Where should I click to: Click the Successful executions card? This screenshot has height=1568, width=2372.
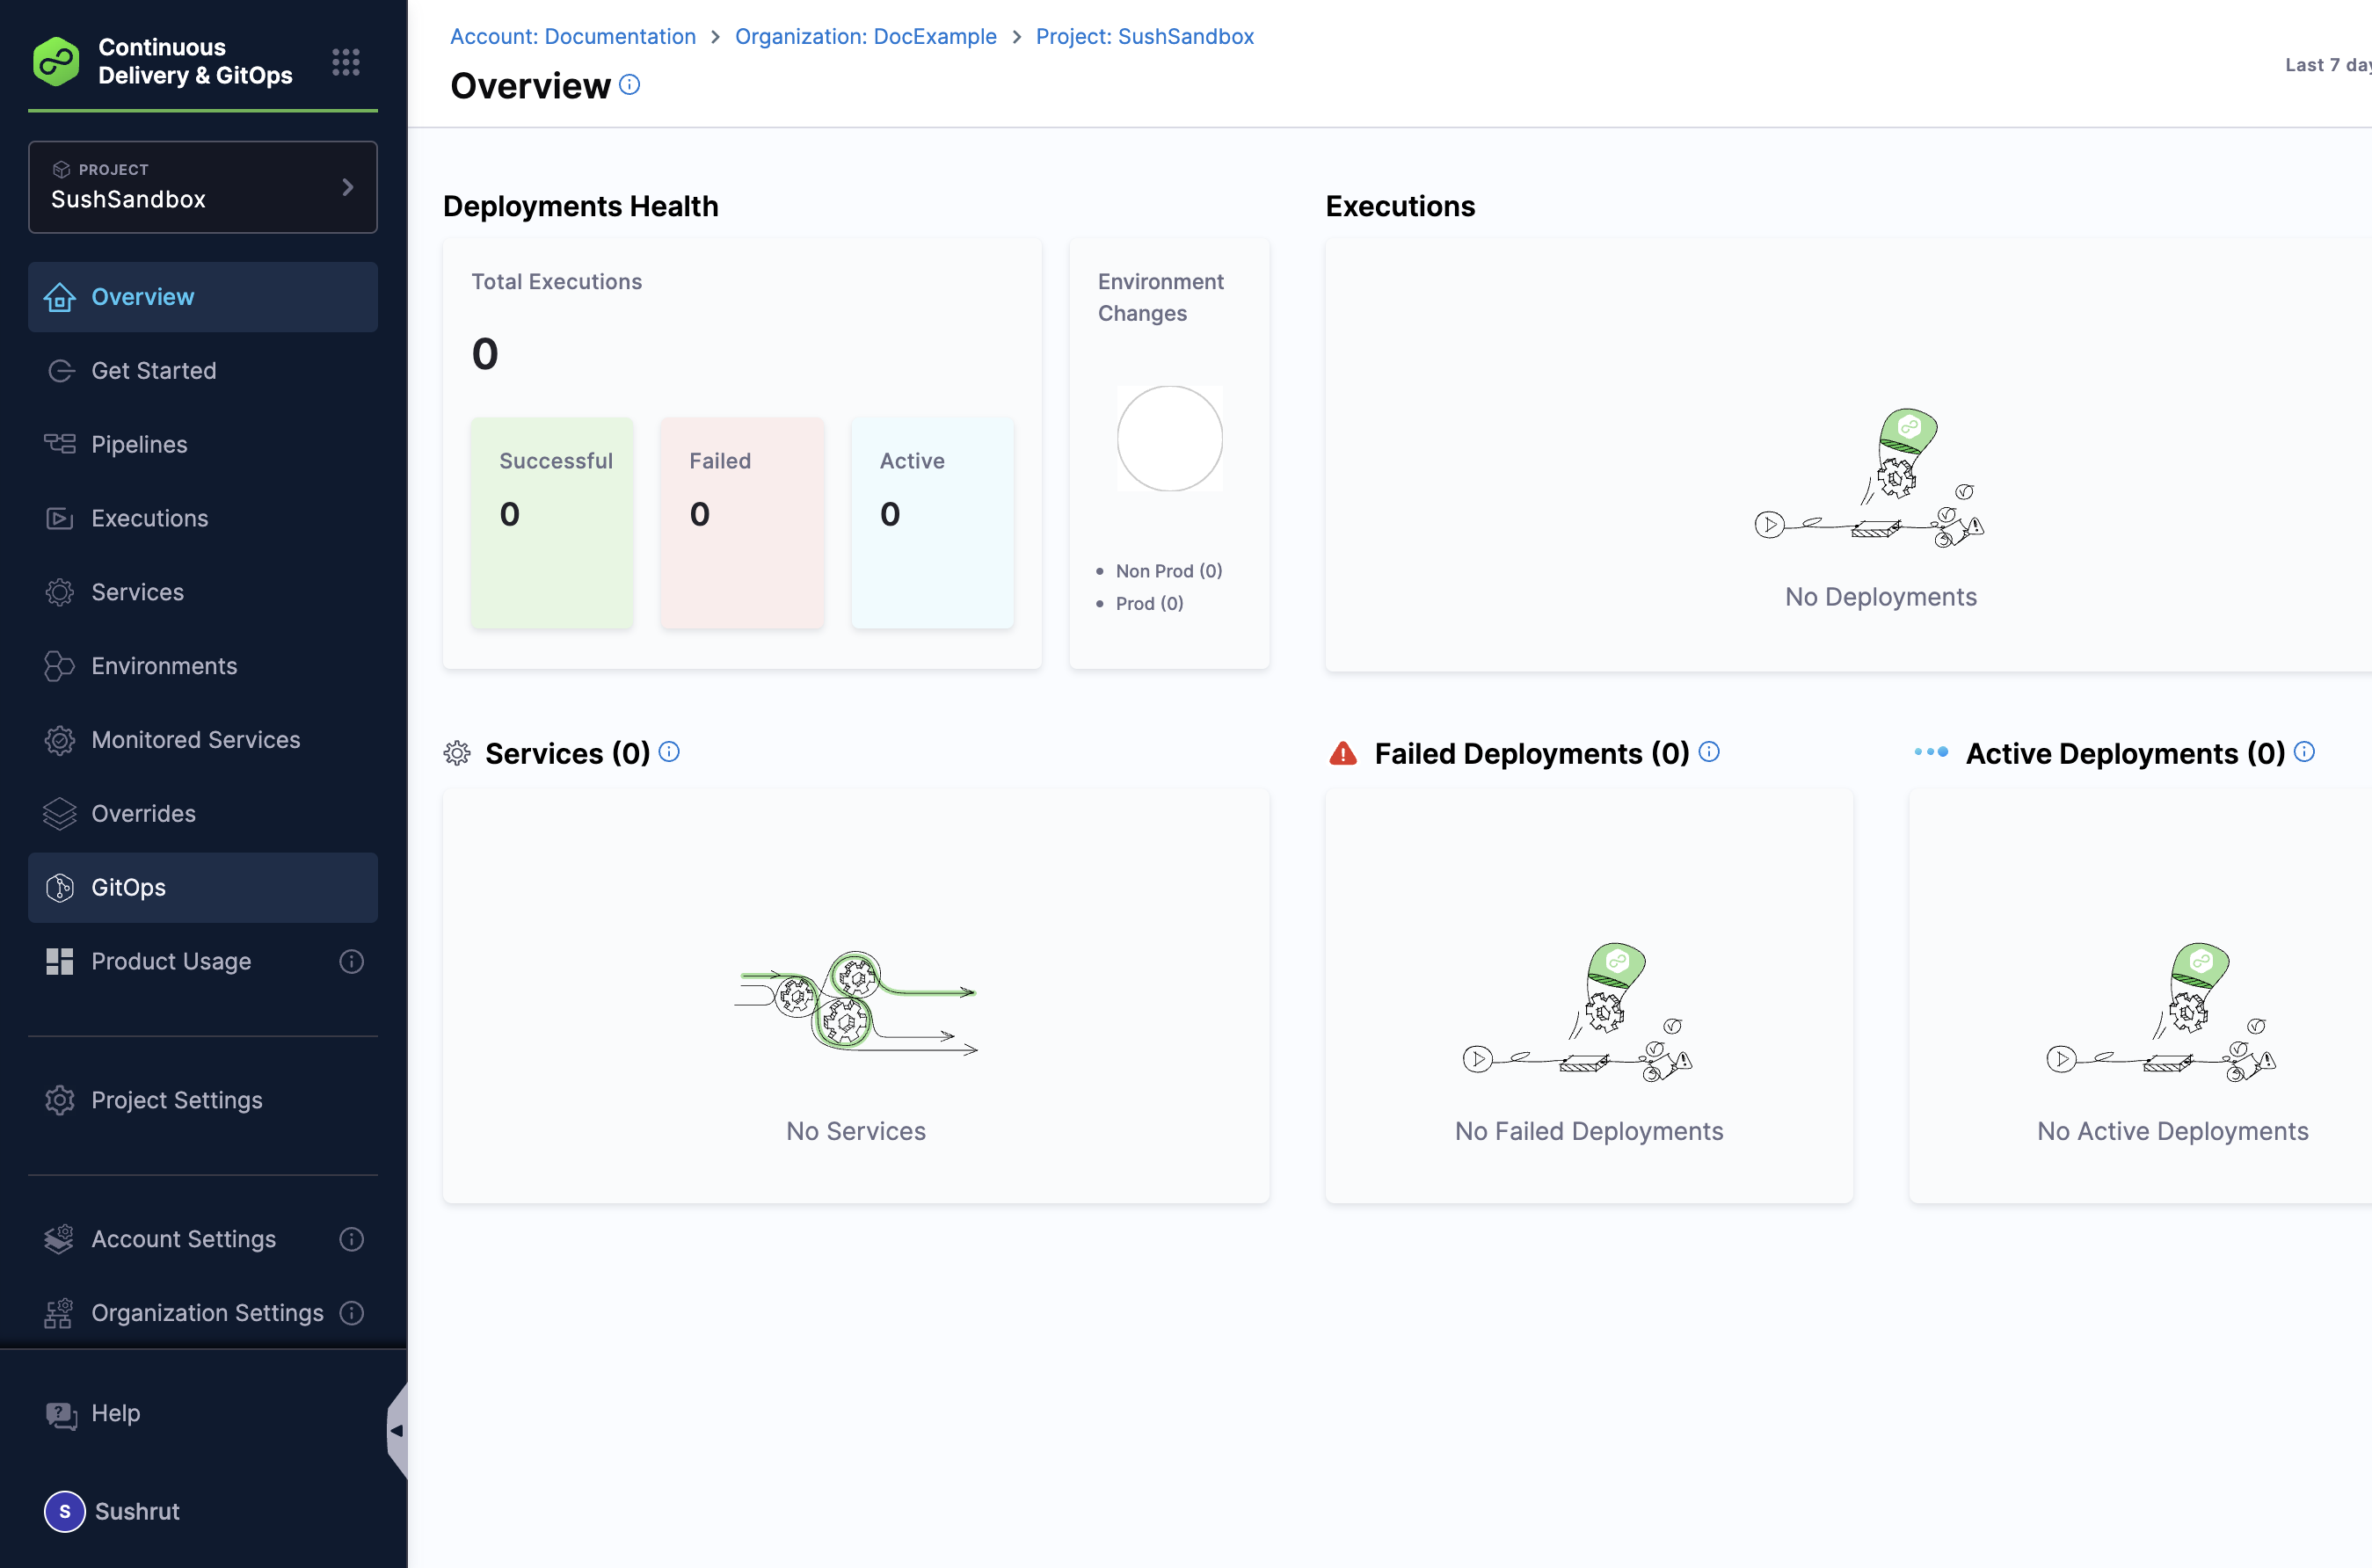coord(552,523)
